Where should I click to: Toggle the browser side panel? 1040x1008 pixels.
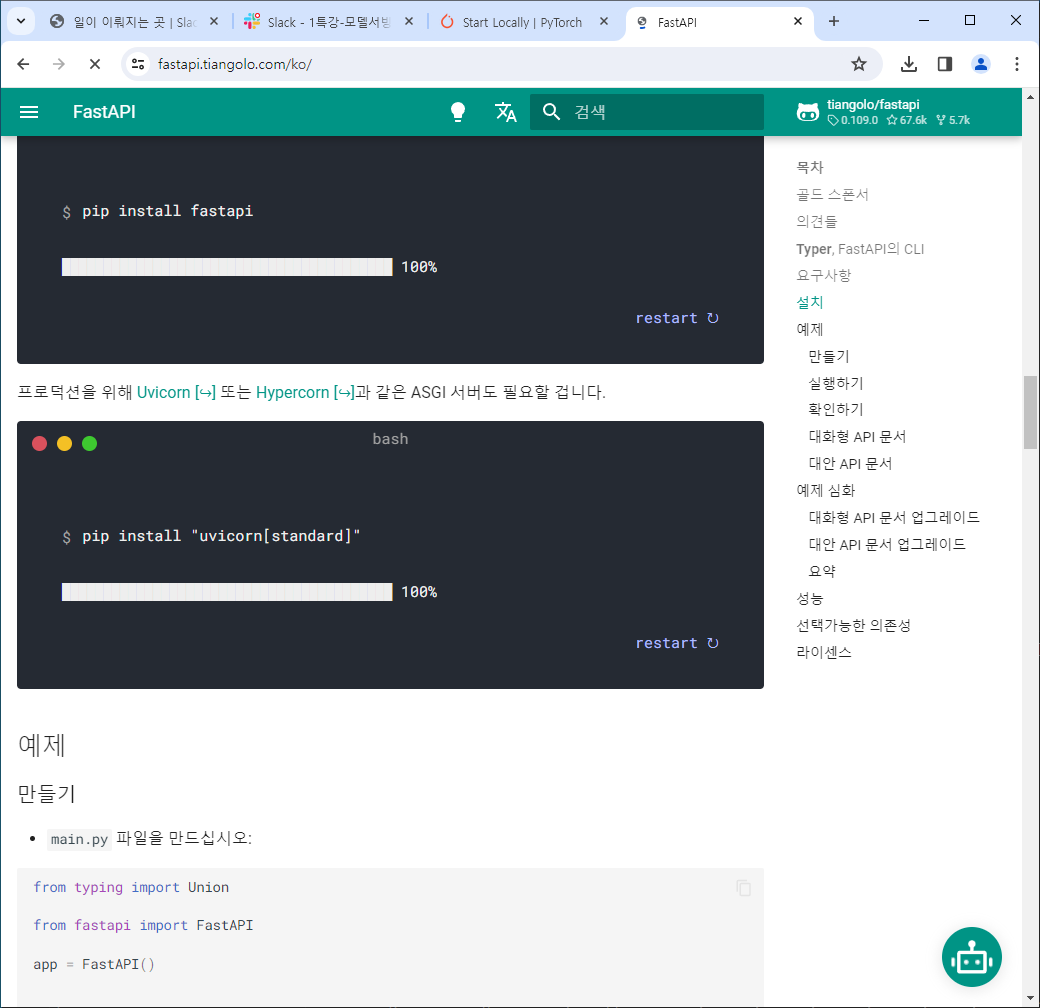tap(945, 64)
